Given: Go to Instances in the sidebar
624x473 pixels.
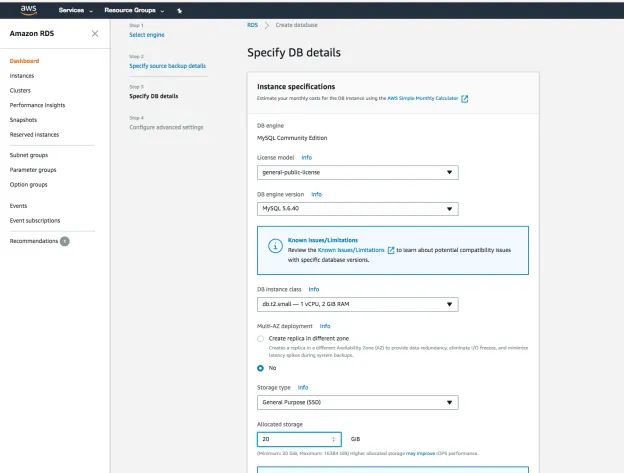Looking at the screenshot, I should point(22,76).
